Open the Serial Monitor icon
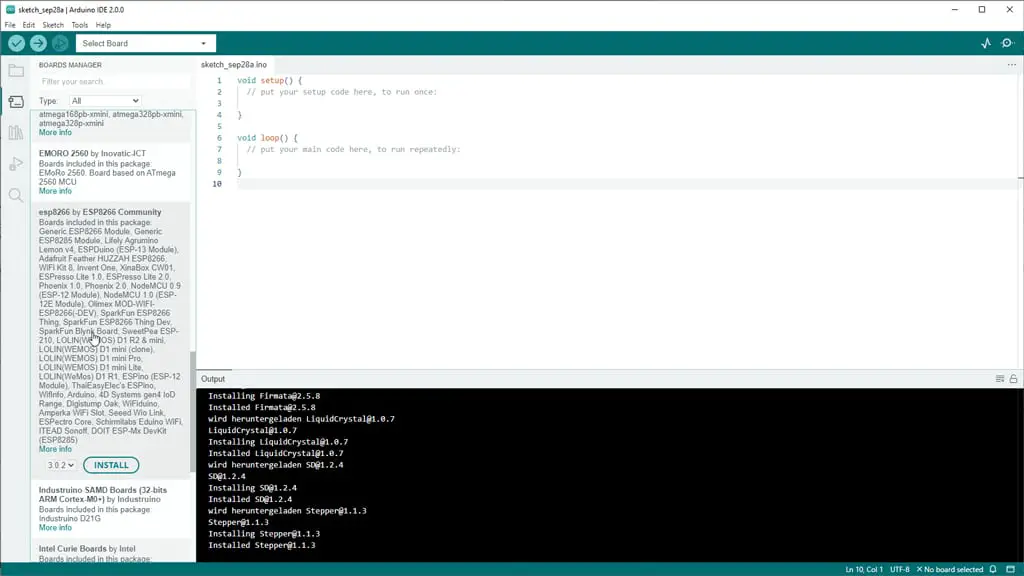Image resolution: width=1024 pixels, height=576 pixels. (x=1007, y=43)
